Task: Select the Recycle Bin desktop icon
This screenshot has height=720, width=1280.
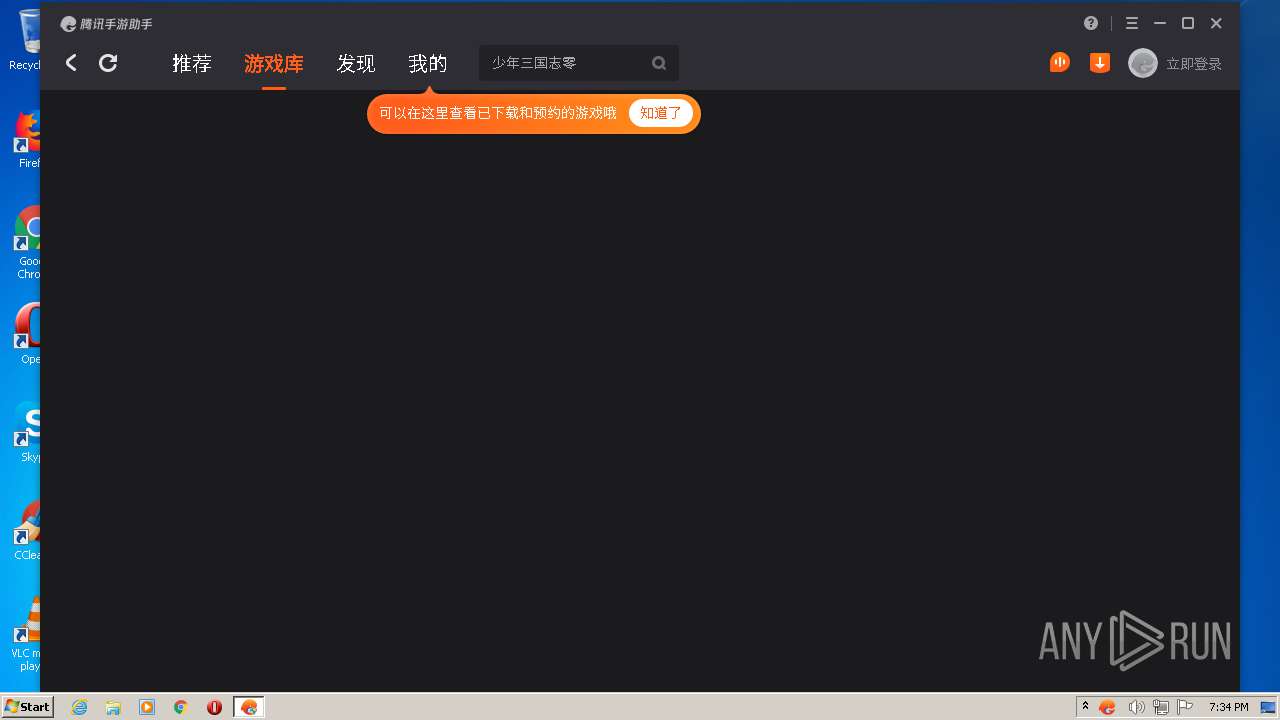Action: tap(24, 40)
